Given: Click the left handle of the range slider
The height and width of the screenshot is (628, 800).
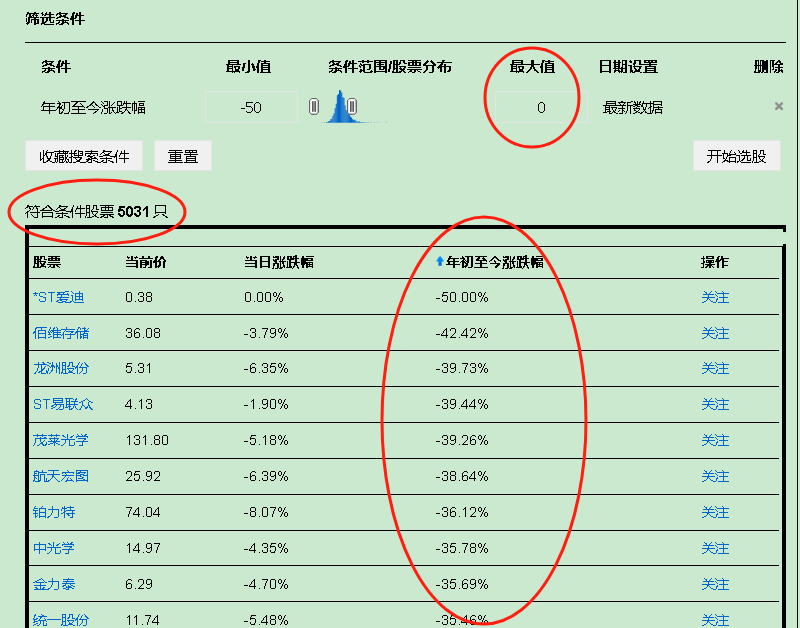Looking at the screenshot, I should (x=314, y=107).
